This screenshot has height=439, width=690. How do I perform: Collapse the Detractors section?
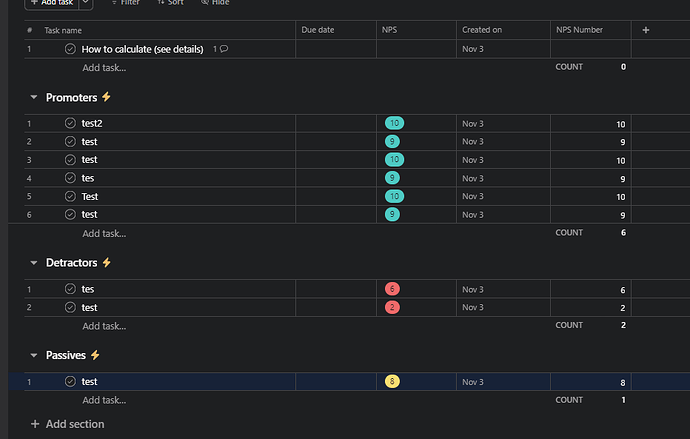[33, 263]
